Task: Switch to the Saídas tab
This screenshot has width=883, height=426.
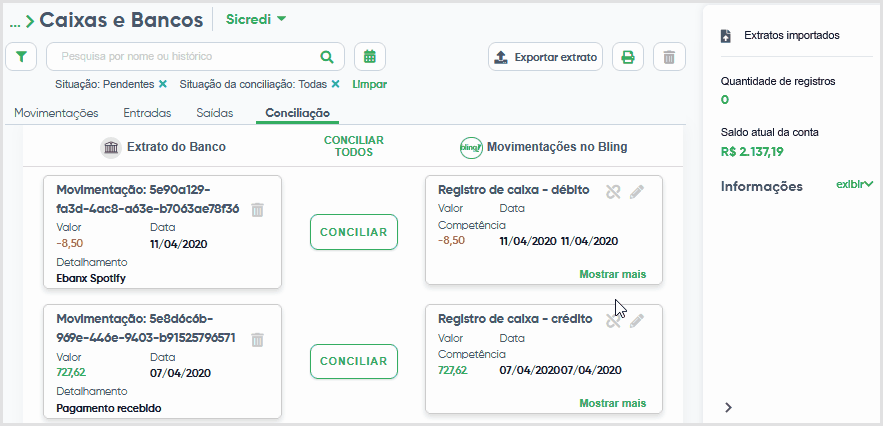Action: pyautogui.click(x=215, y=113)
